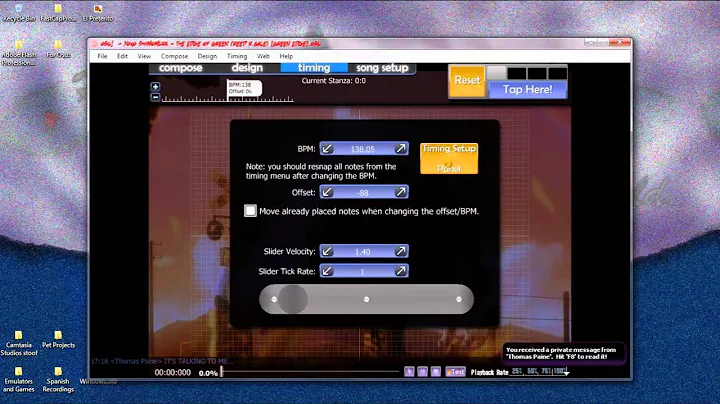Decrease Slider Tick Rate with the left arrow
The image size is (720, 404).
point(326,271)
